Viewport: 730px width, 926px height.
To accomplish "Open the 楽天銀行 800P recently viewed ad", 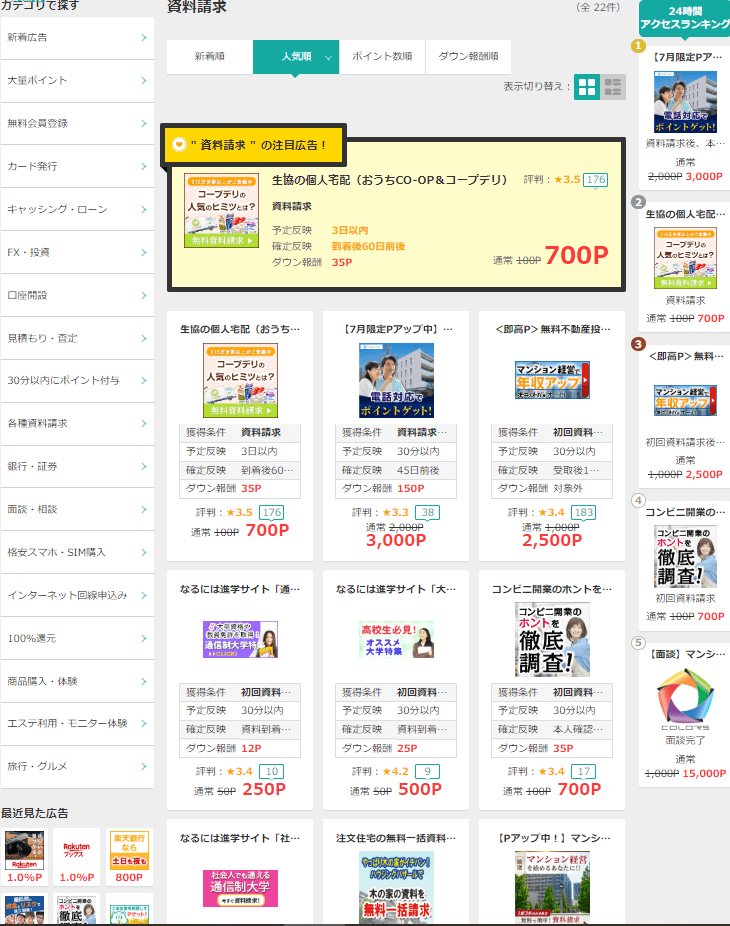I will (x=128, y=850).
